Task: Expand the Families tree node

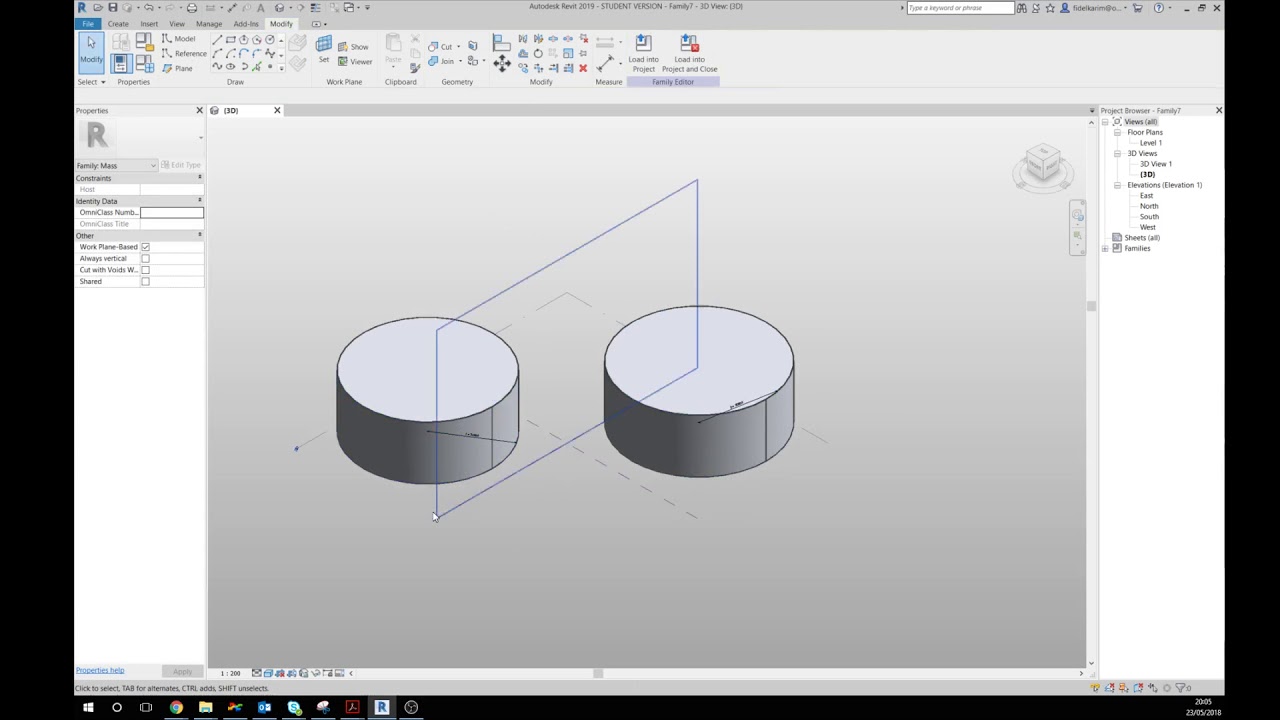Action: (x=1106, y=248)
